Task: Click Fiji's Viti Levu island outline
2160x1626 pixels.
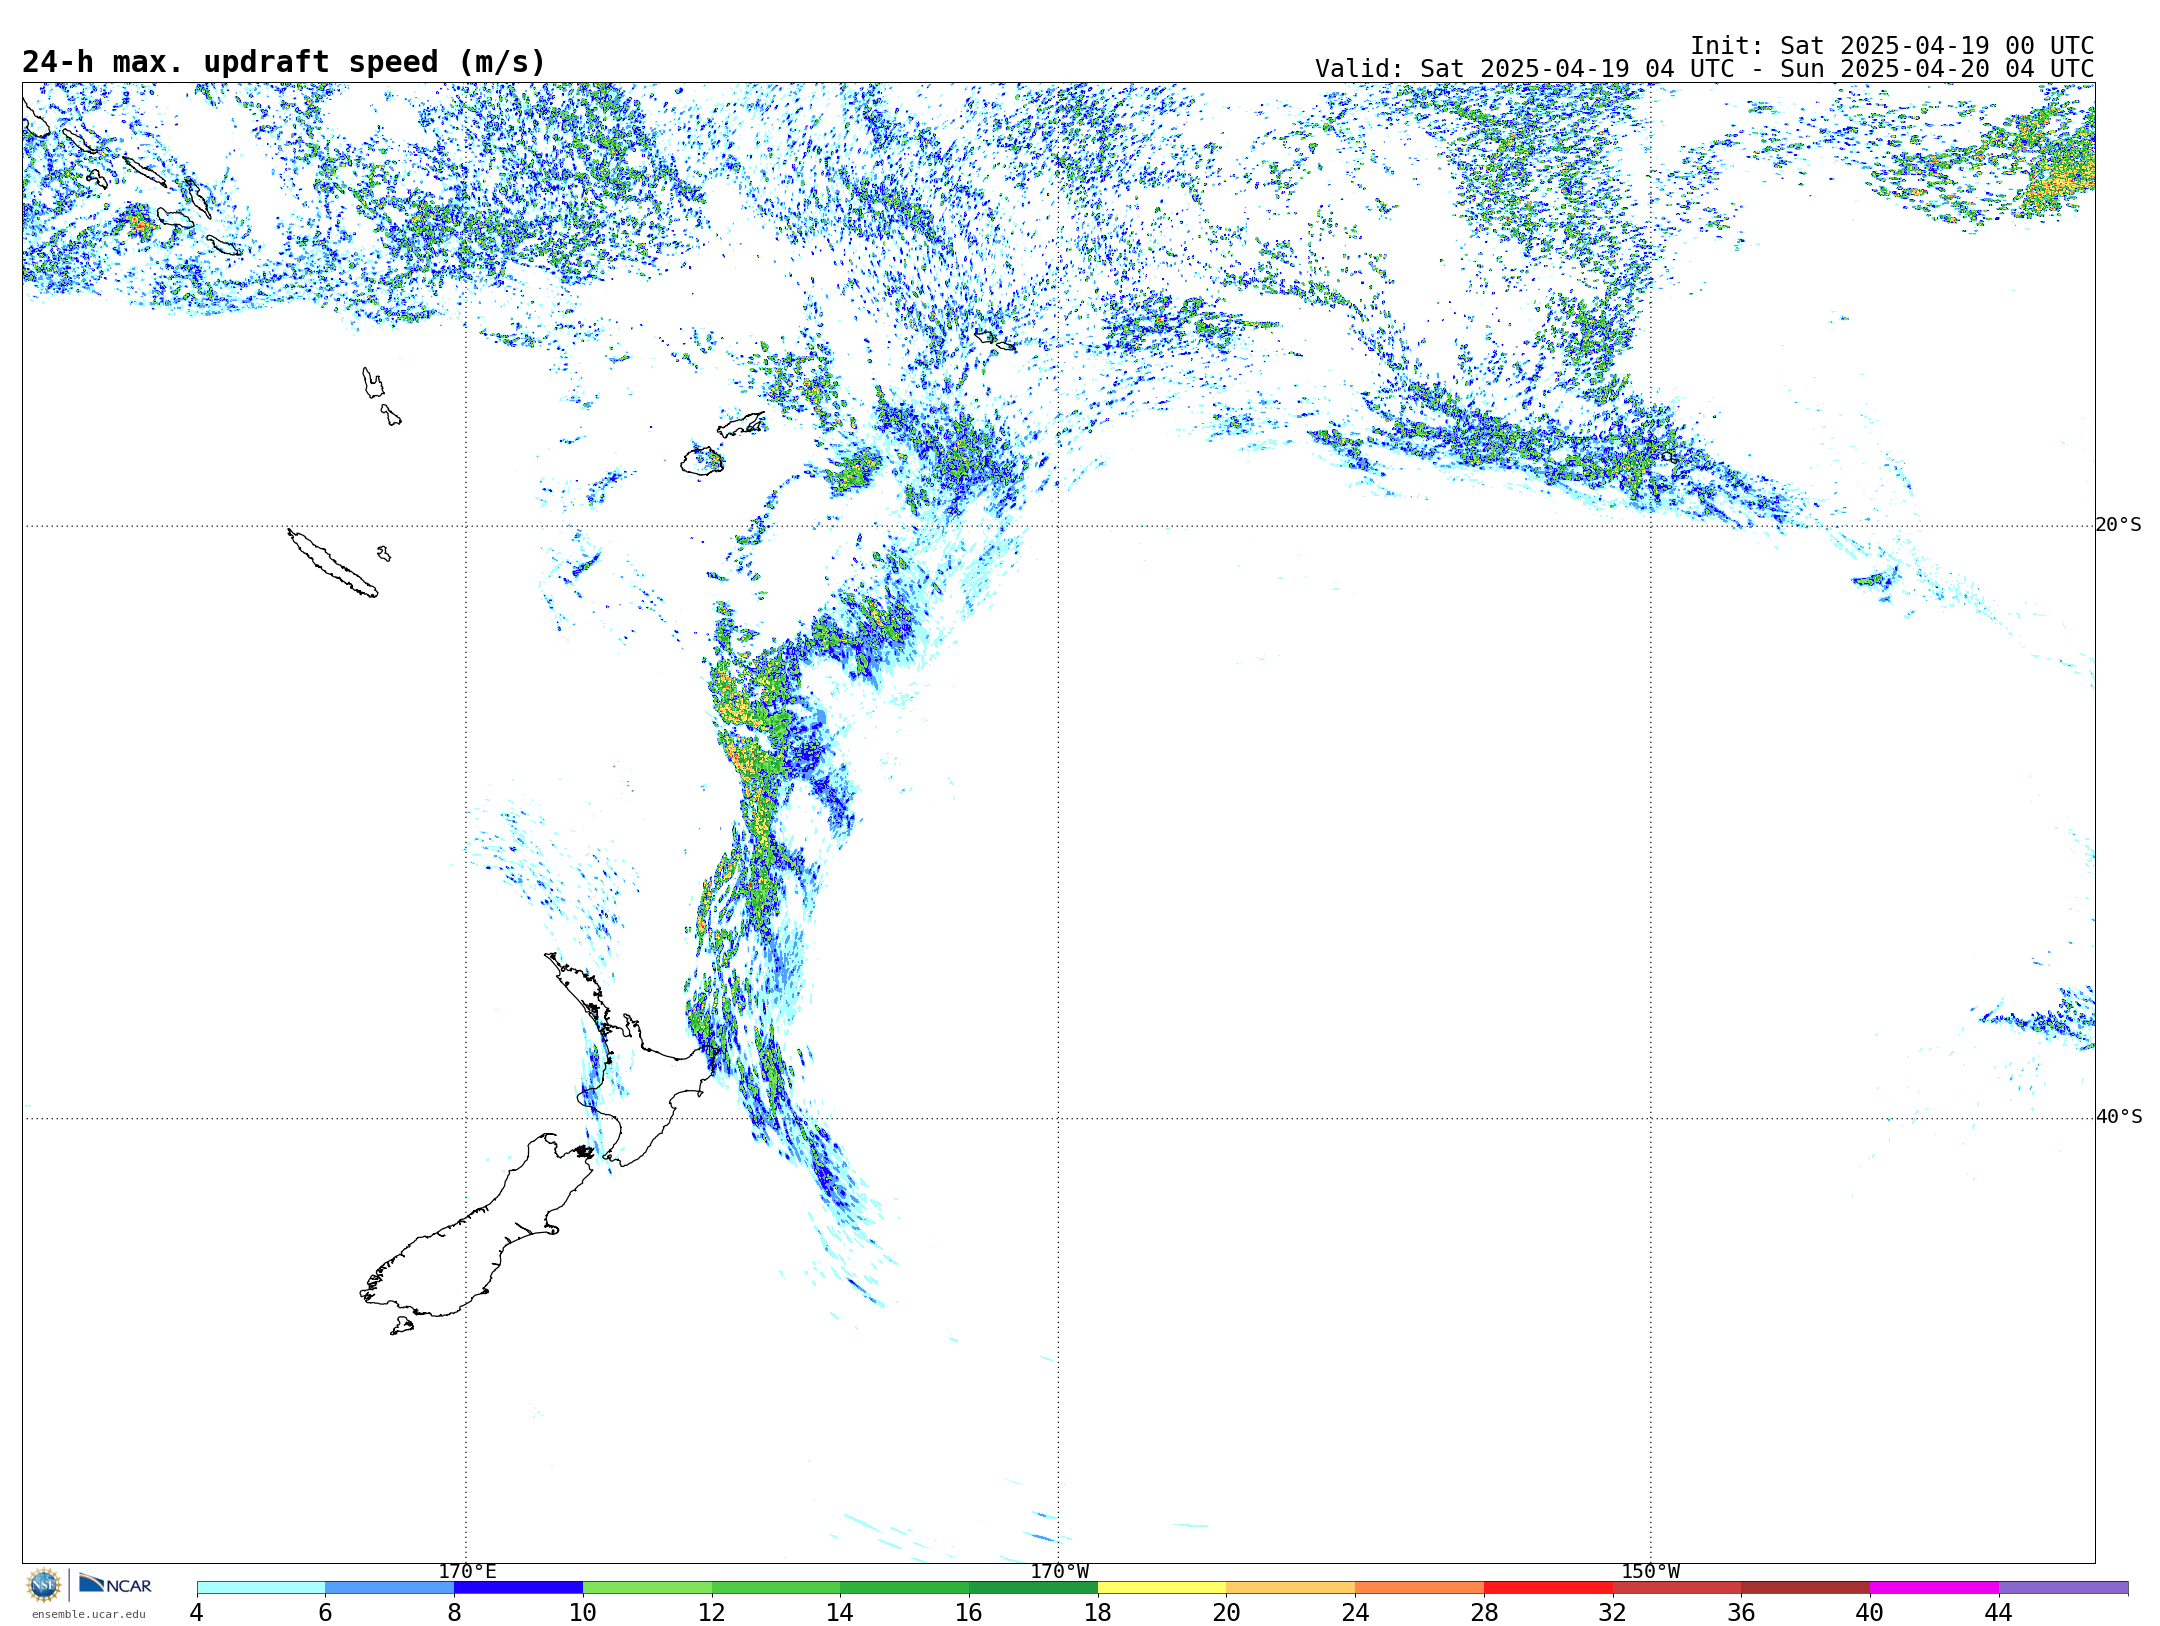Action: pyautogui.click(x=702, y=461)
